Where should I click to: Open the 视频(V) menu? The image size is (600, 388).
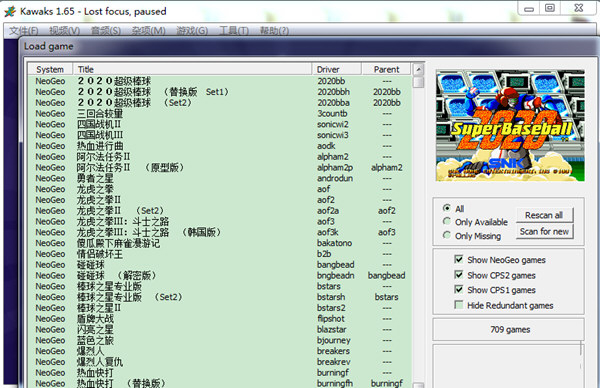click(64, 31)
